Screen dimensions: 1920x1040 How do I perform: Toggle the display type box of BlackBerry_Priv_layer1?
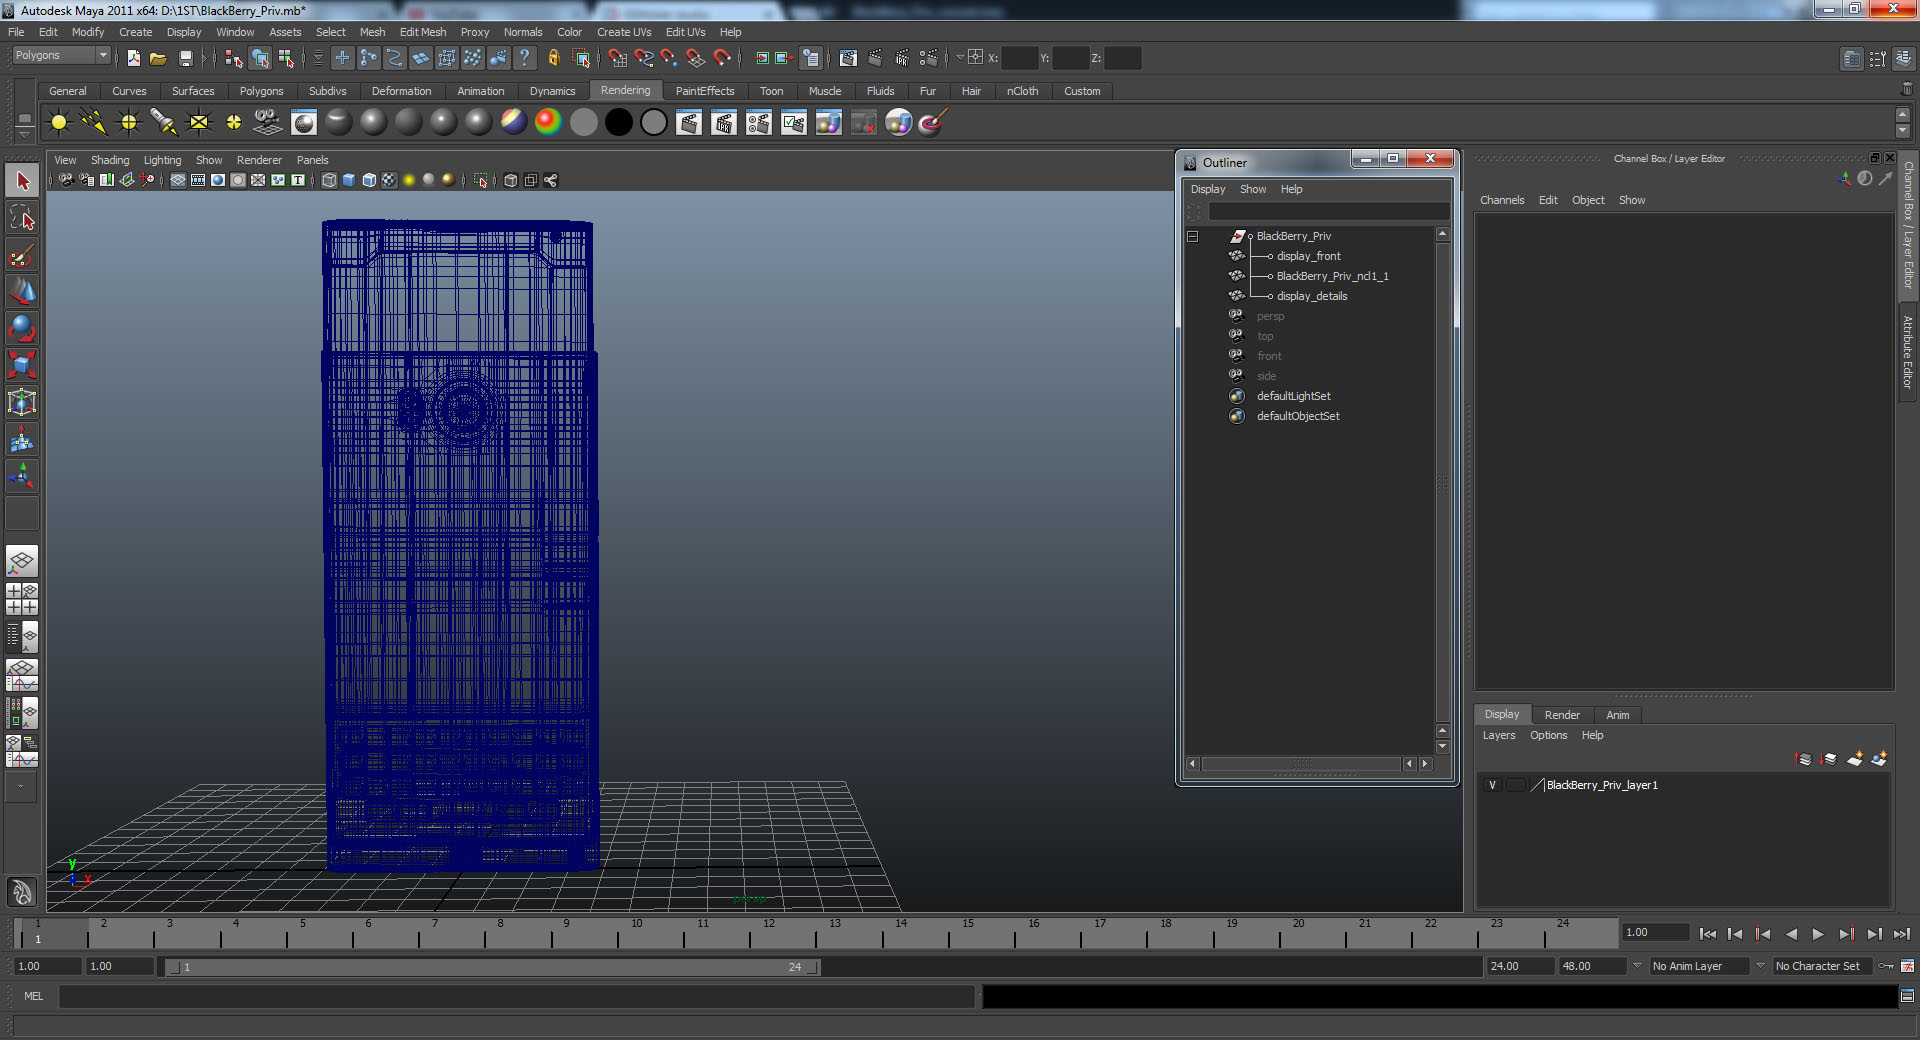pyautogui.click(x=1516, y=785)
